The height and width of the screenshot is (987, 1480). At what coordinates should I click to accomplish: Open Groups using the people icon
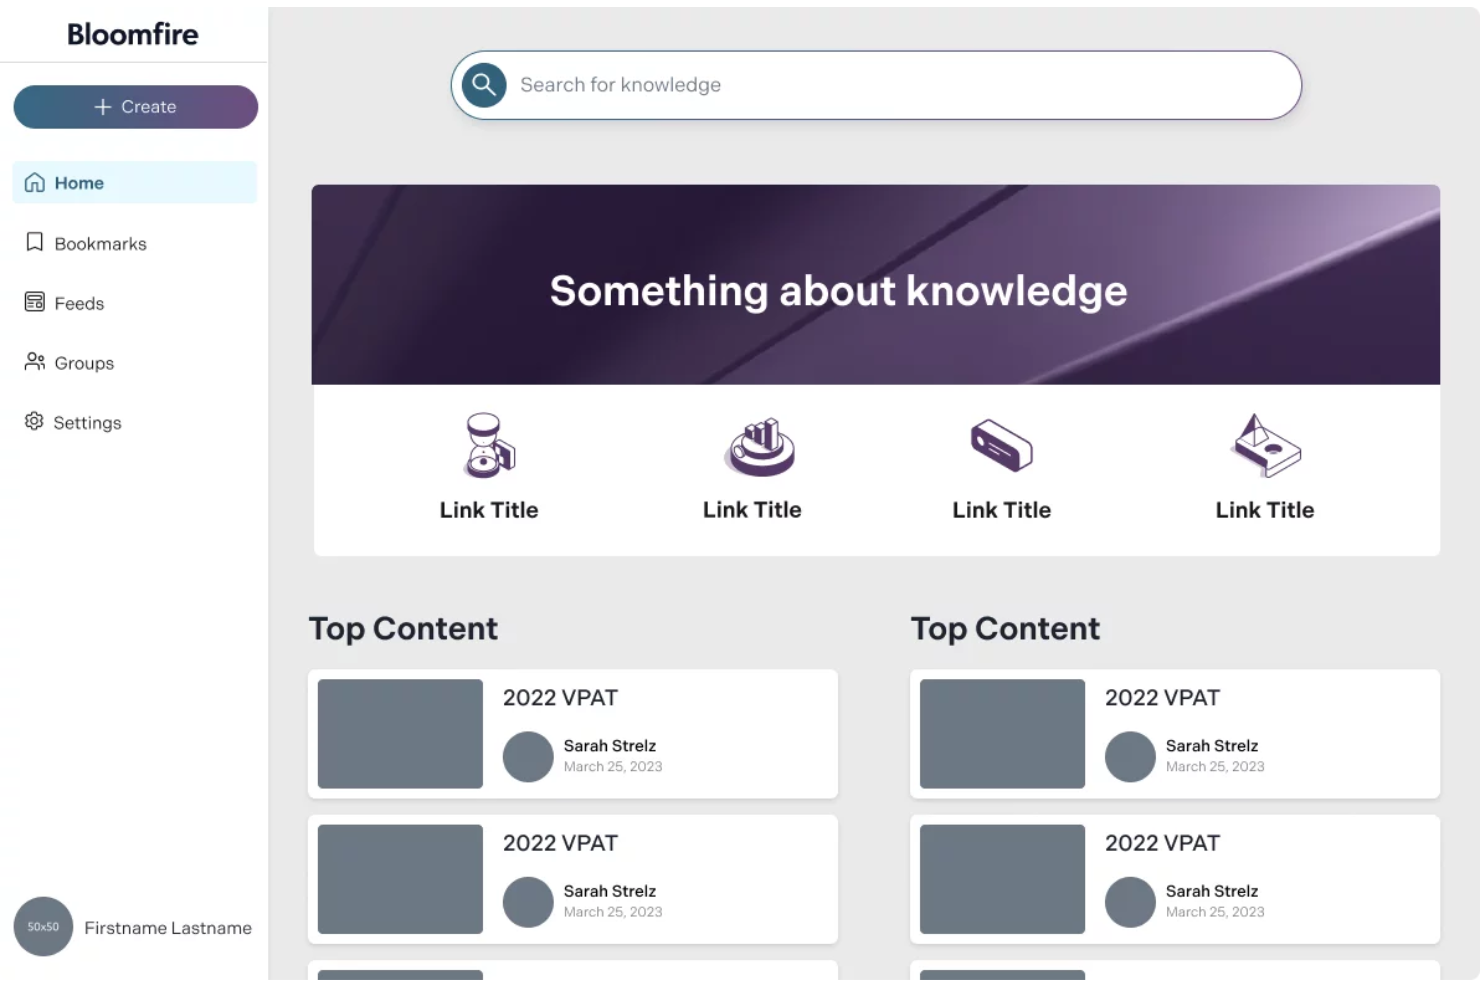35,362
